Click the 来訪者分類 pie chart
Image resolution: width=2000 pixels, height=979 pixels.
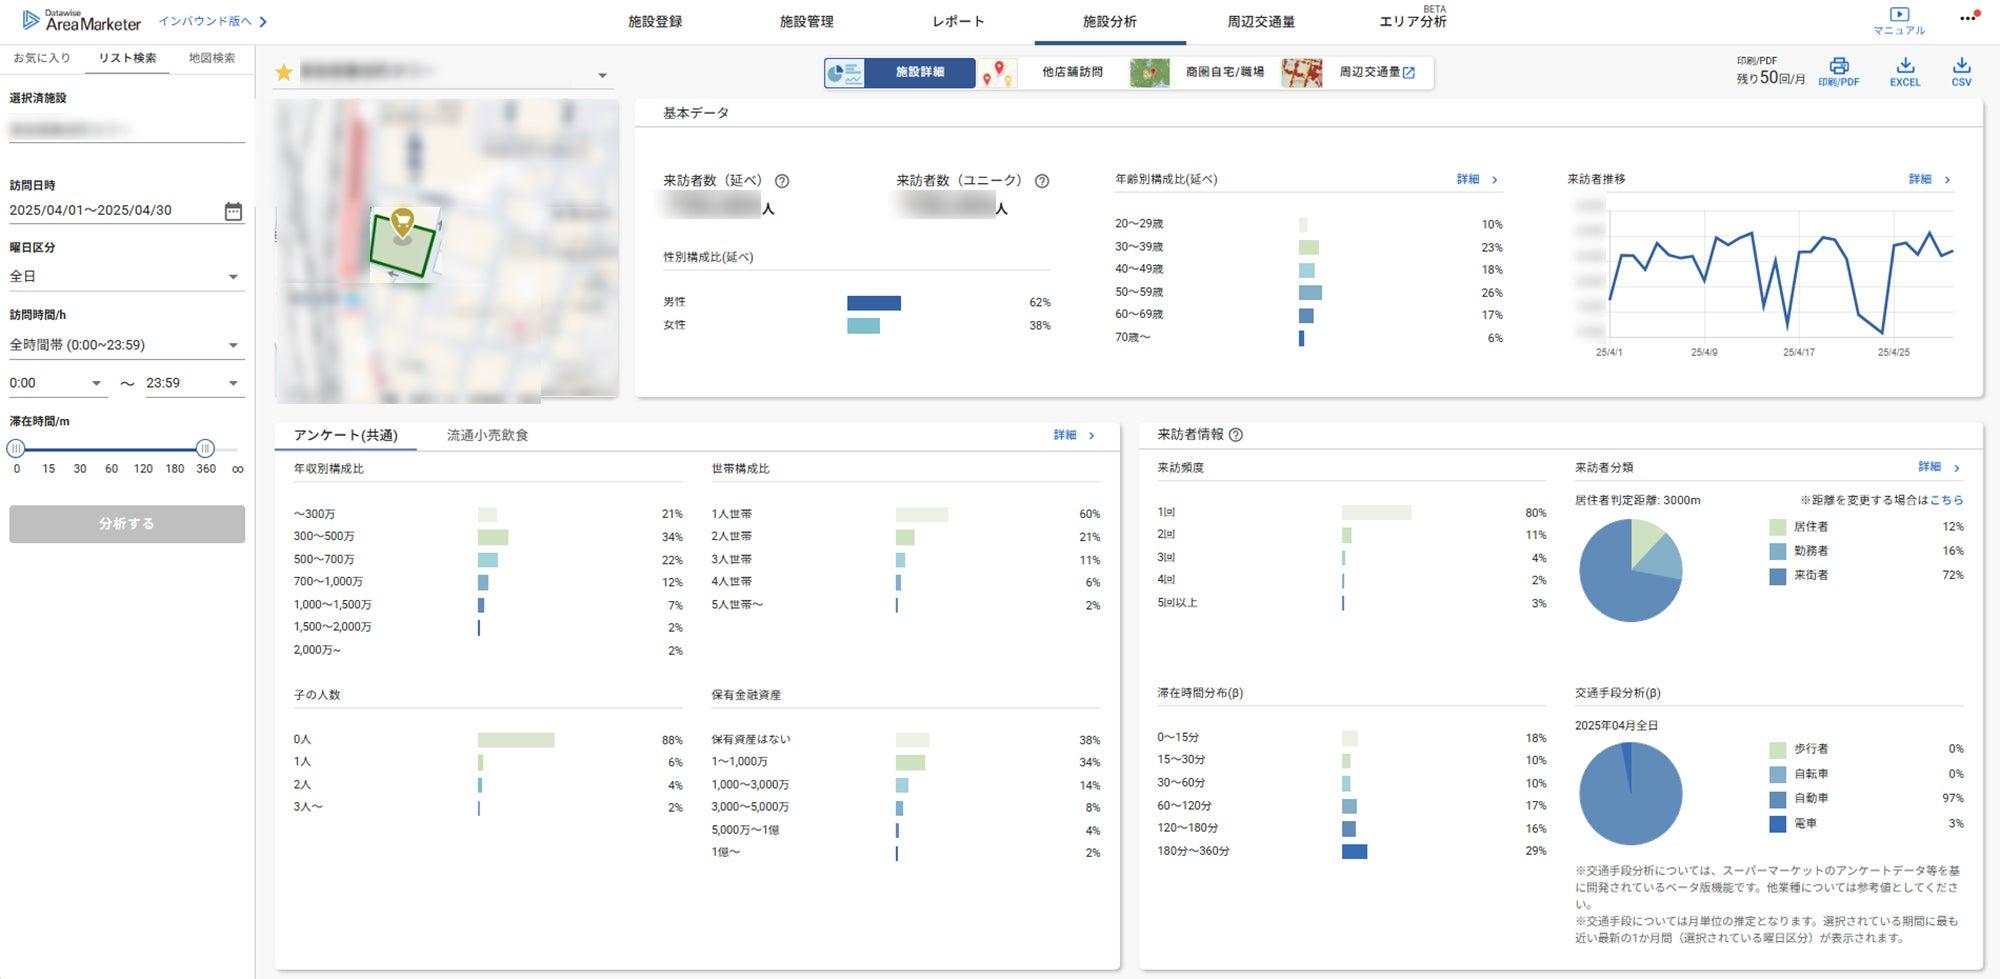click(1630, 570)
